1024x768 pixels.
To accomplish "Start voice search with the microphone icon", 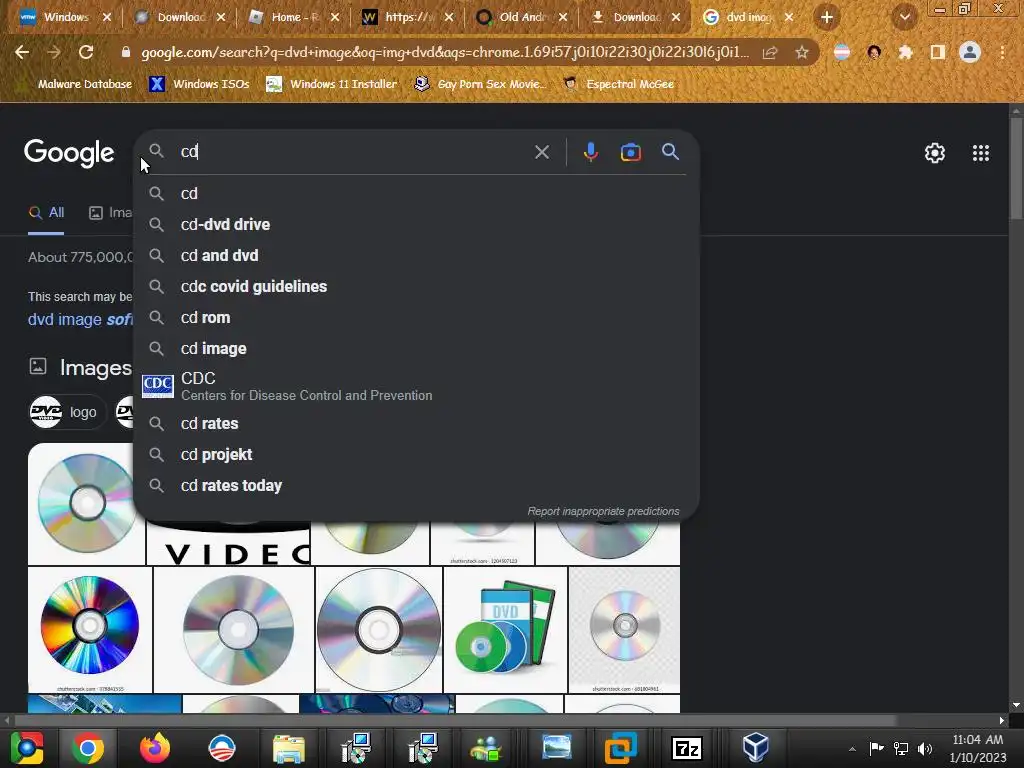I will 590,152.
